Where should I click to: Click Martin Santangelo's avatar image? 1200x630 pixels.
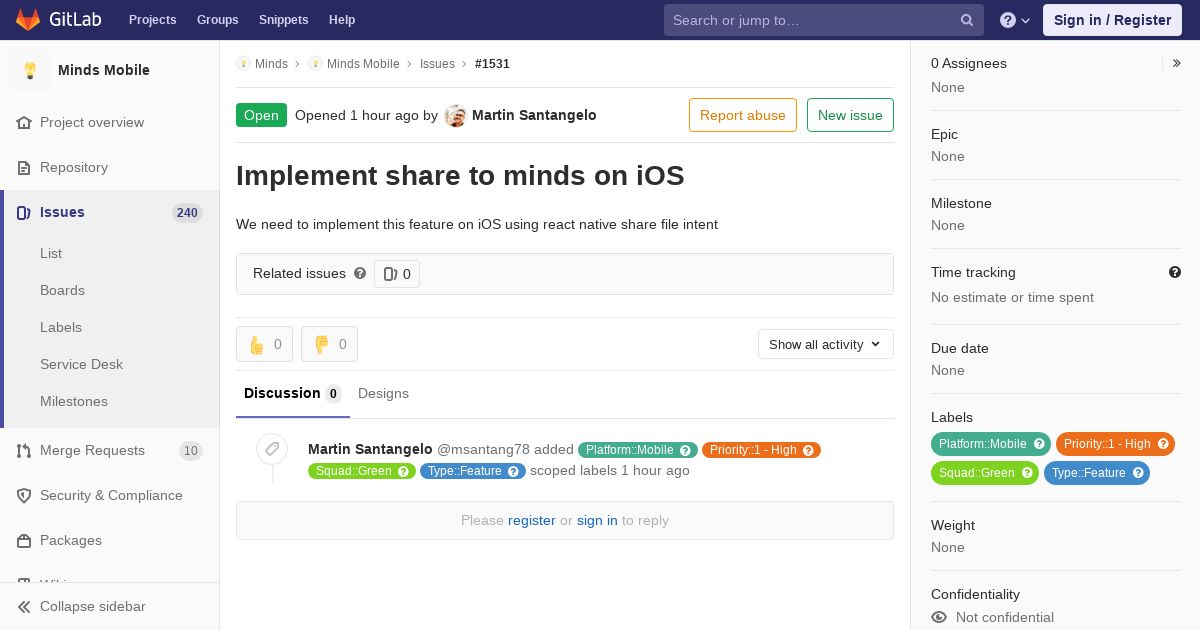click(x=456, y=116)
